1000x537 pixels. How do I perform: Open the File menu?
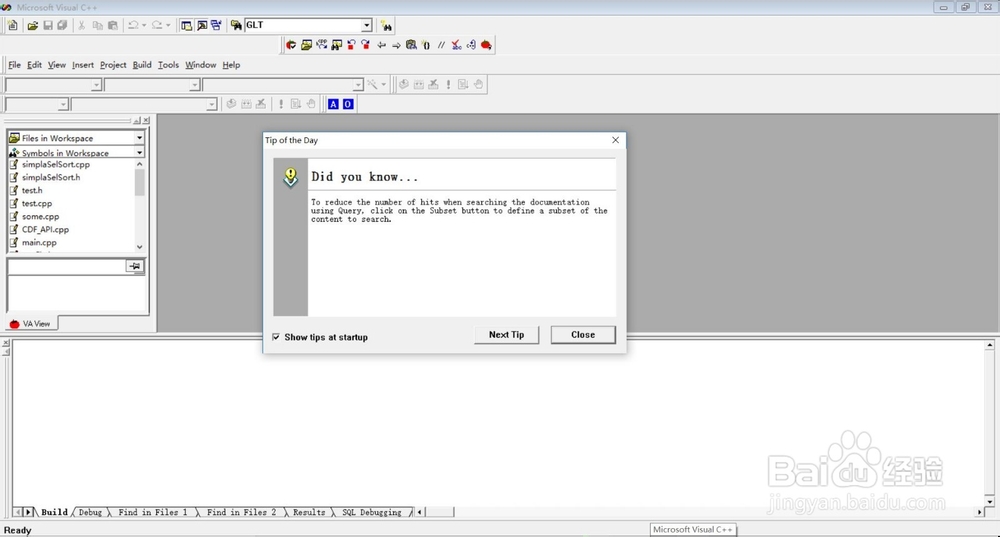click(15, 64)
